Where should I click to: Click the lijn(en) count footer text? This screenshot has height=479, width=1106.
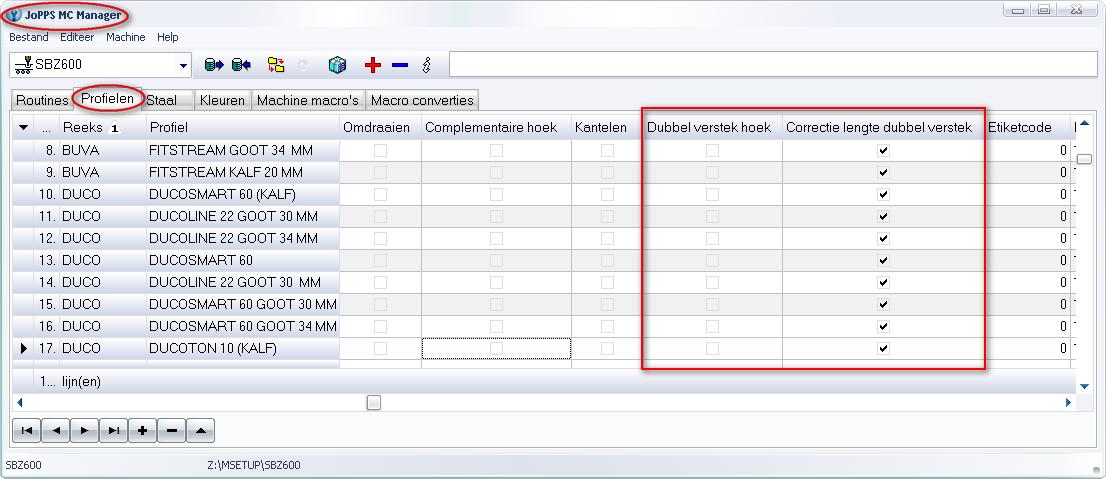(81, 382)
